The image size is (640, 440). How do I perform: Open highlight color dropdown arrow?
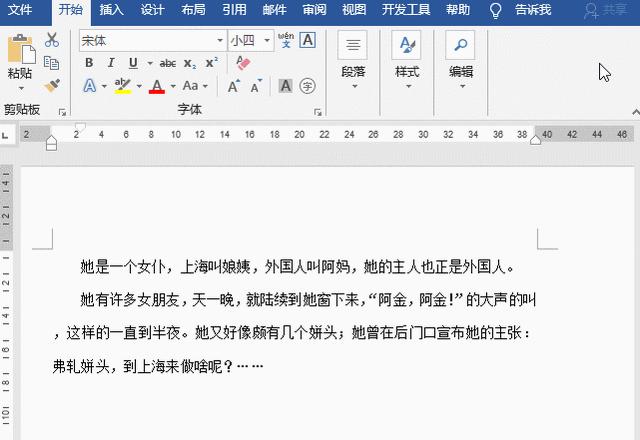[x=139, y=86]
